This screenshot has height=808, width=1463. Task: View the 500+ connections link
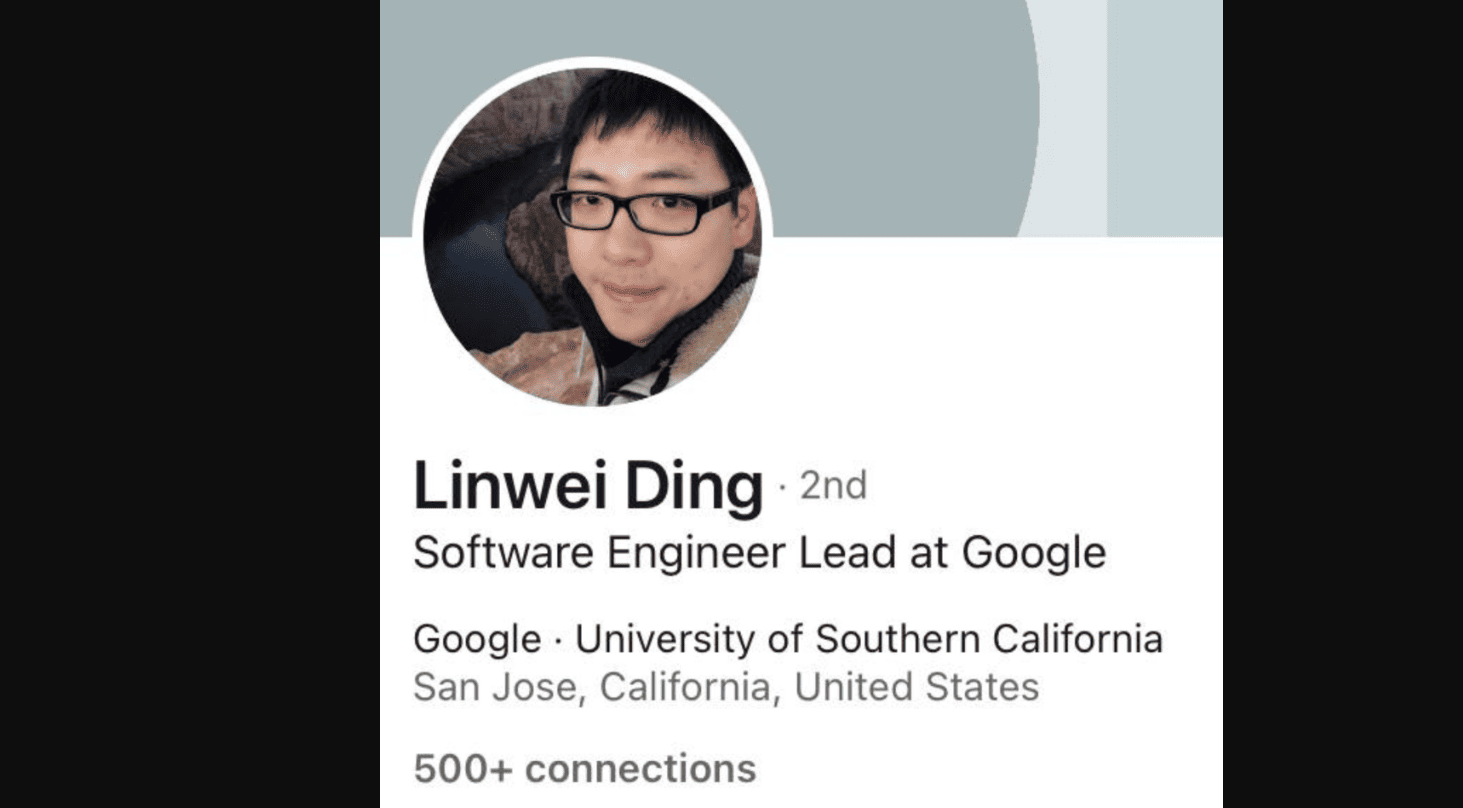click(x=585, y=769)
